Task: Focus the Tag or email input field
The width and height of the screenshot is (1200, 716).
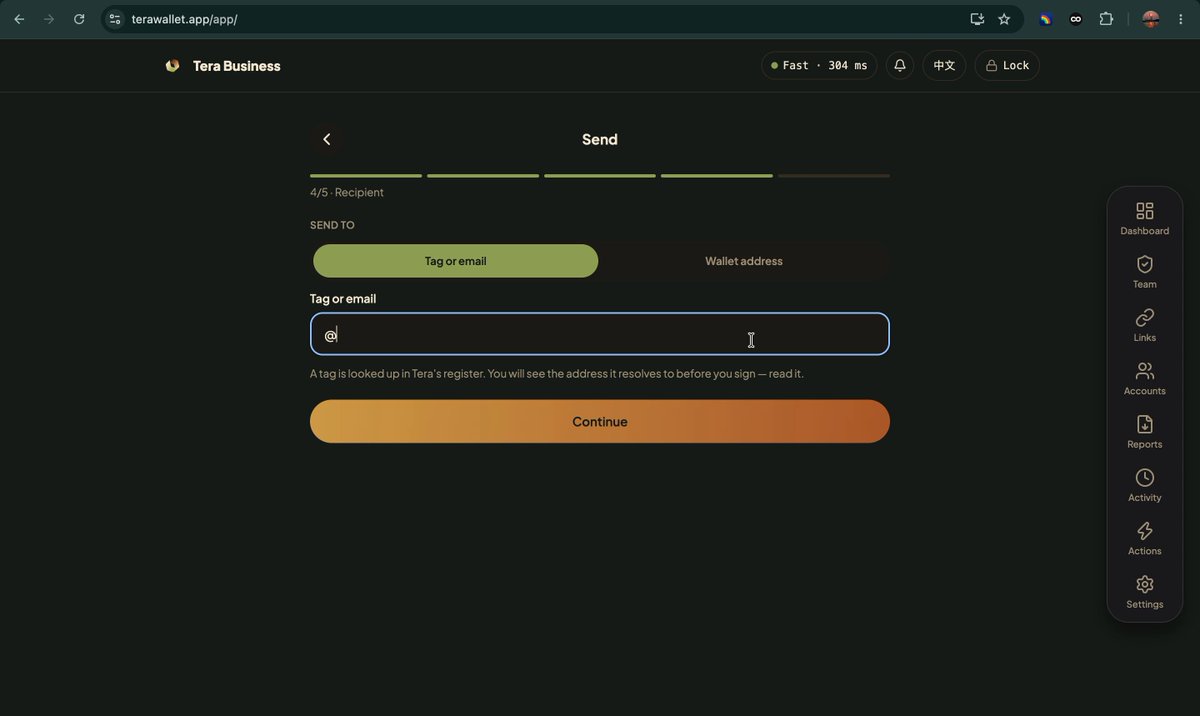Action: tap(600, 334)
